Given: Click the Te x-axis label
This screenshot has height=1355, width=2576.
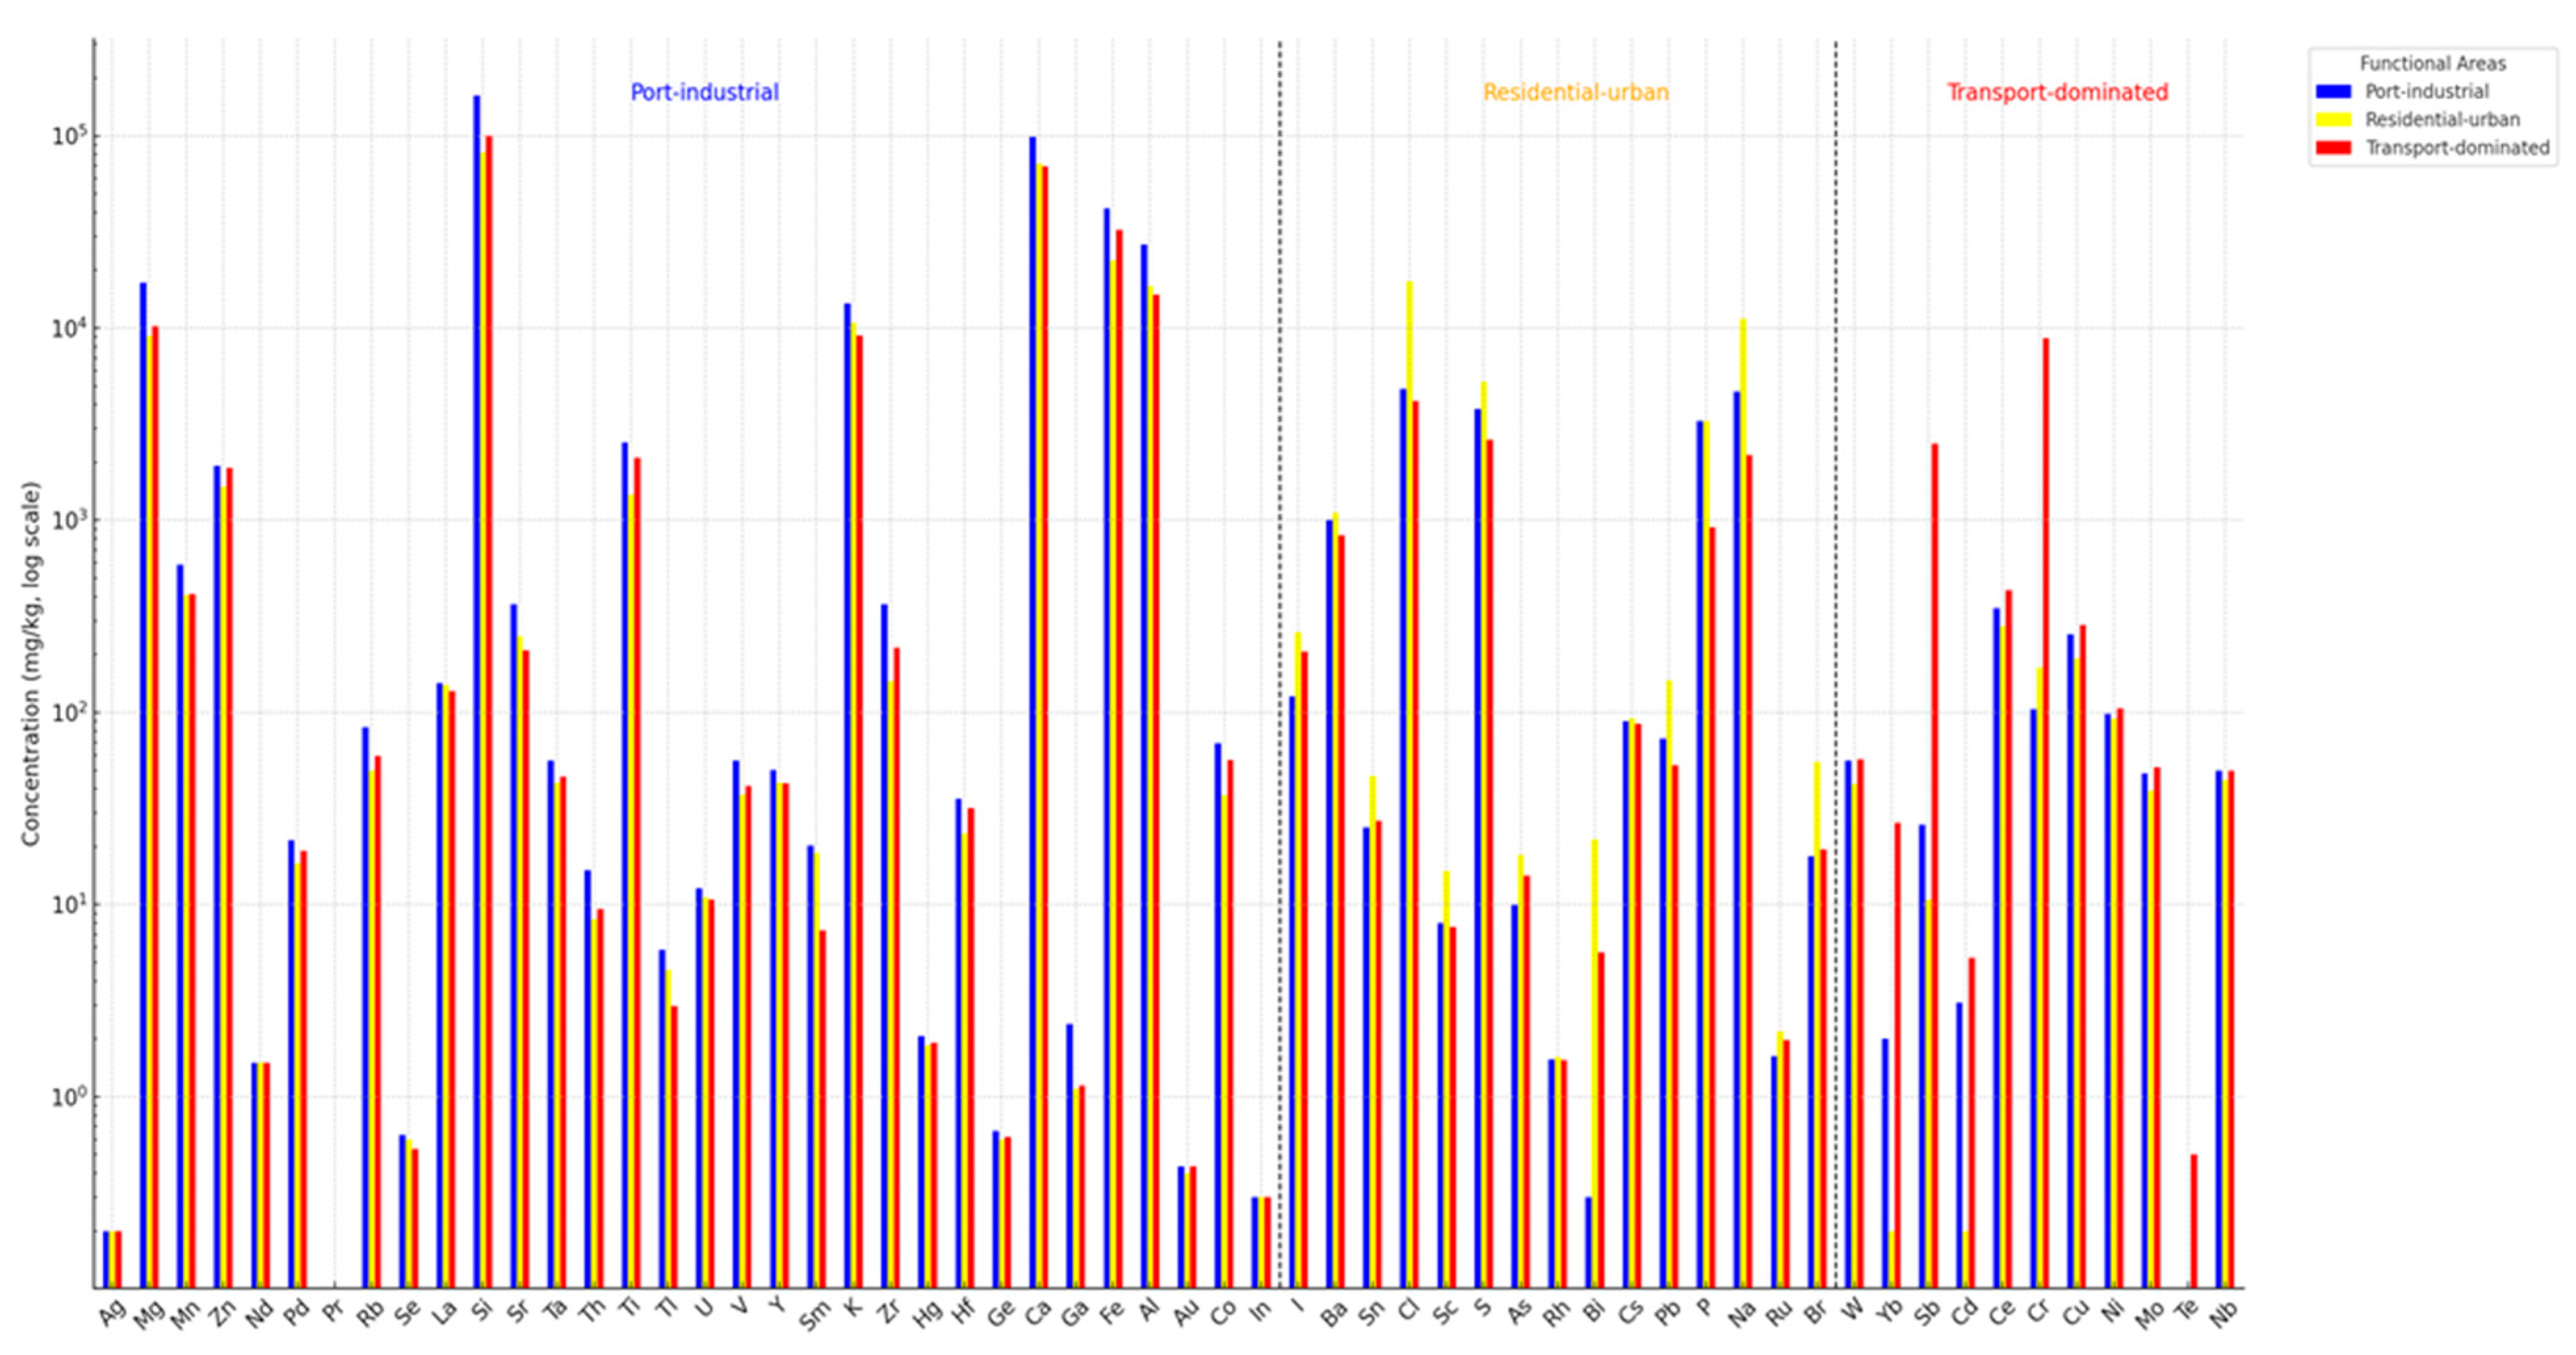Looking at the screenshot, I should (2187, 1311).
